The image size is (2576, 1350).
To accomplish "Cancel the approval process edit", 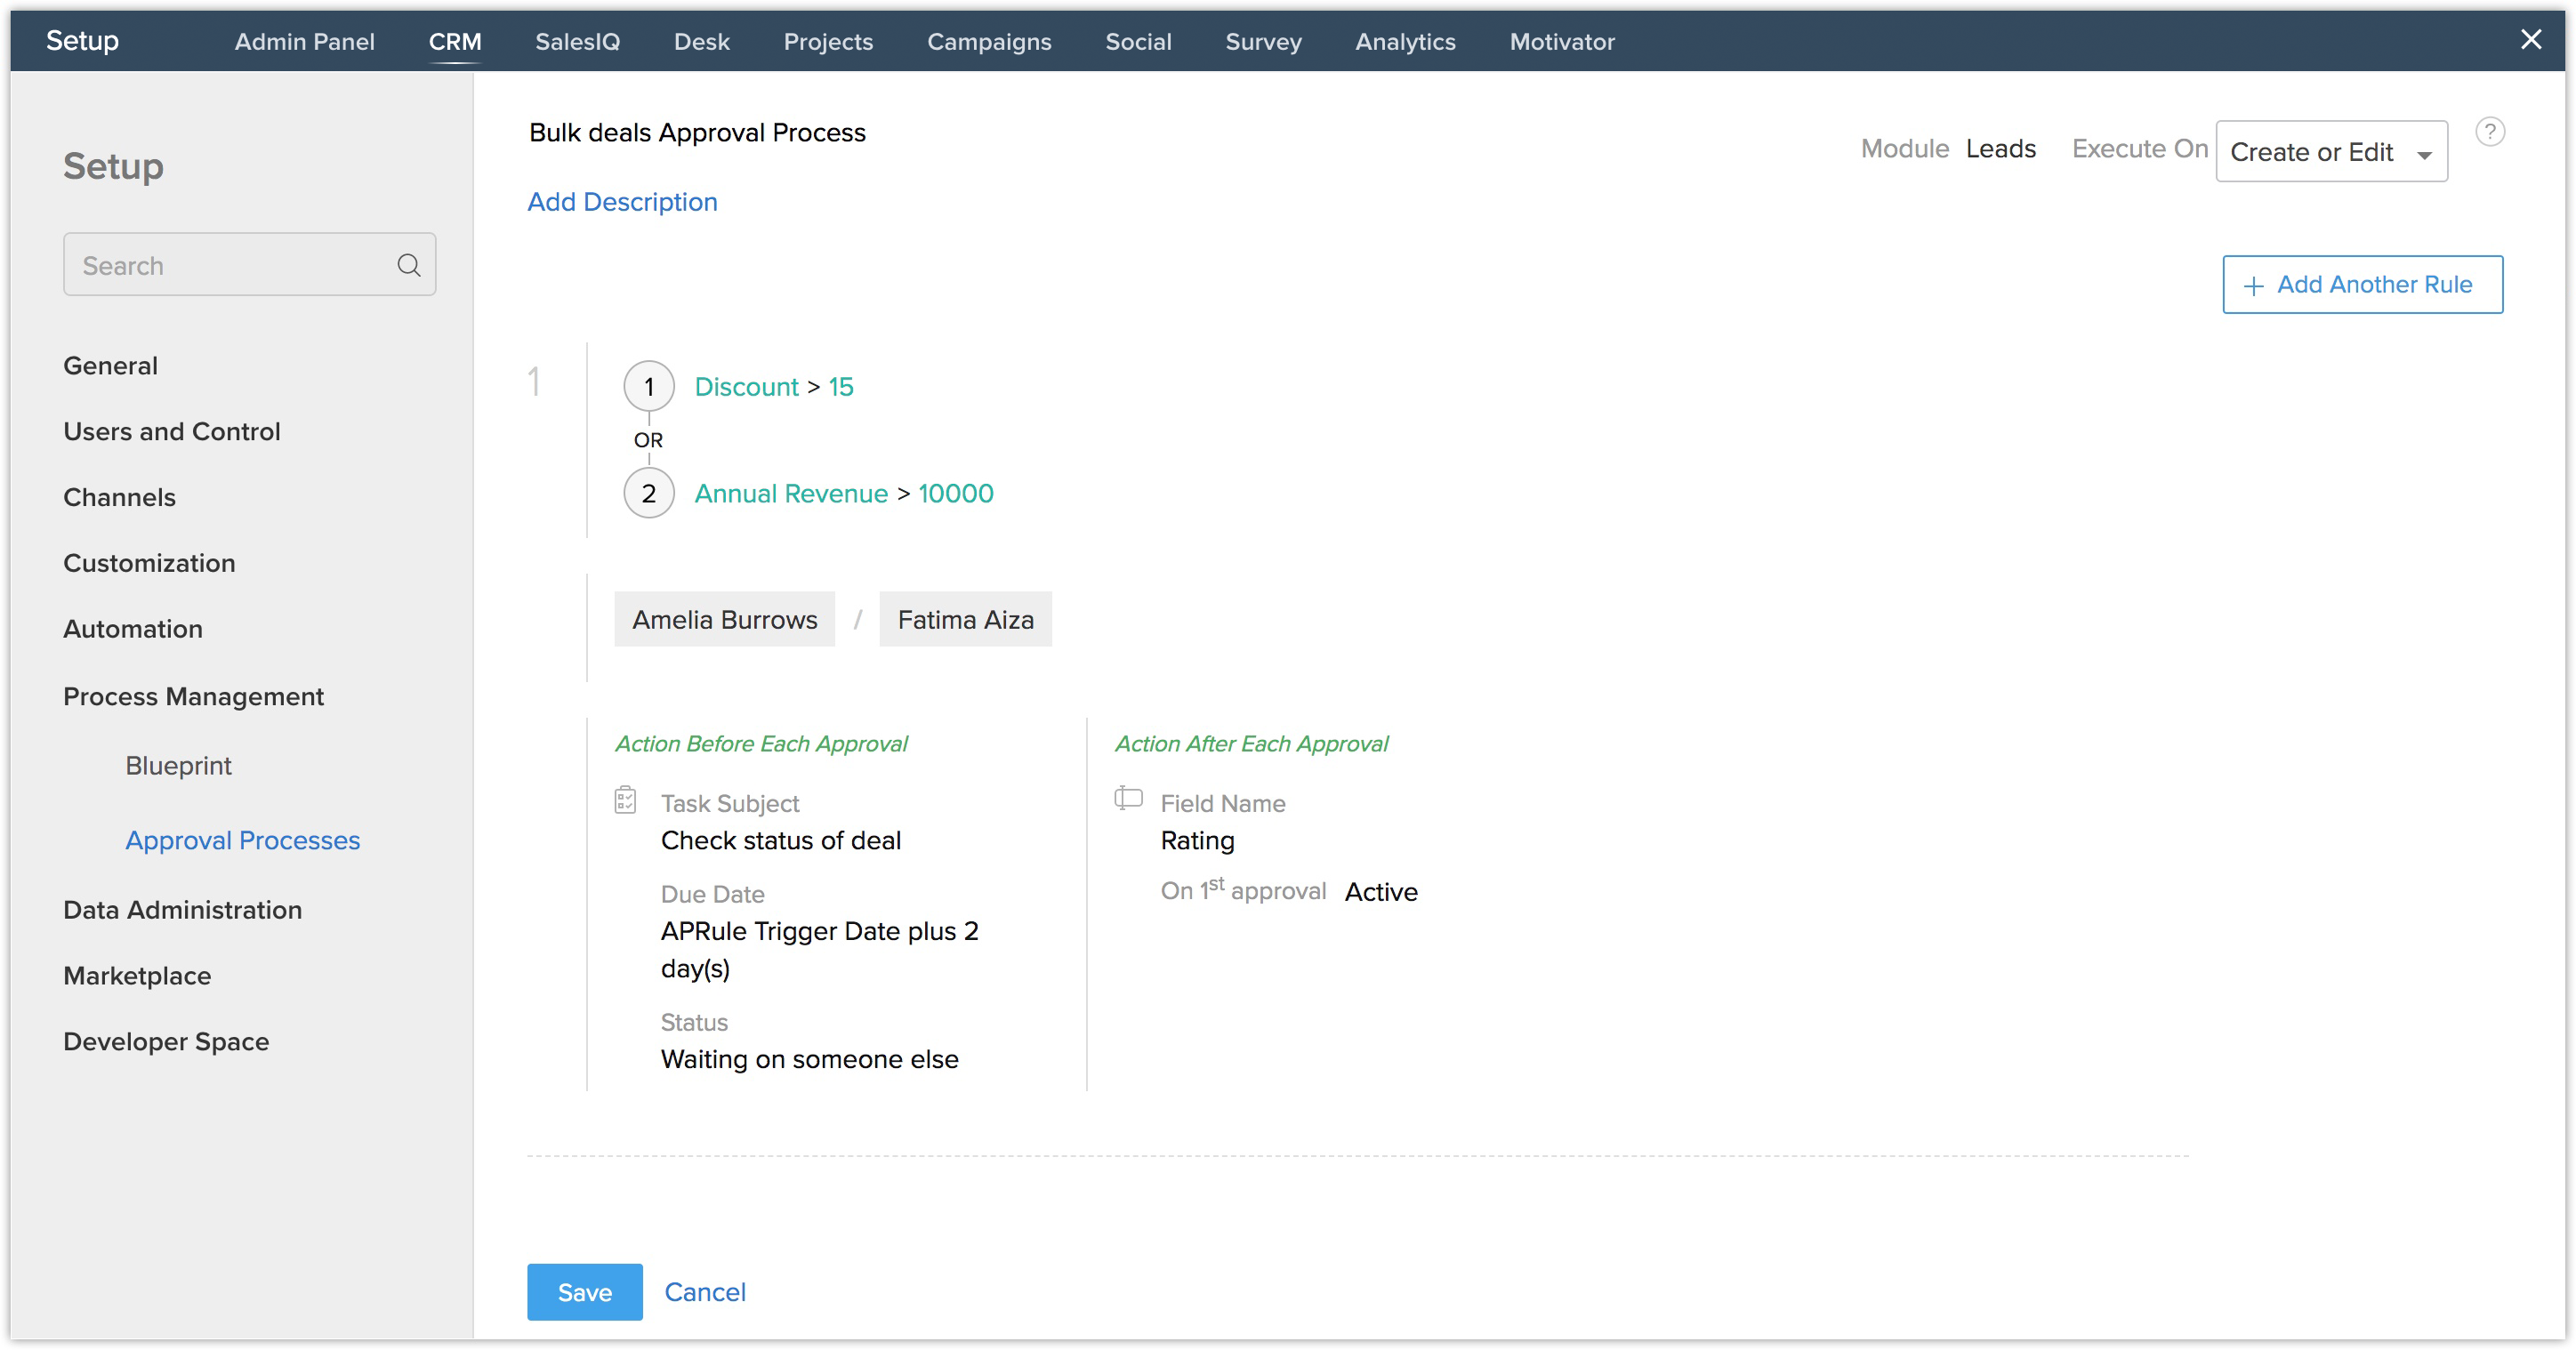I will (x=705, y=1291).
